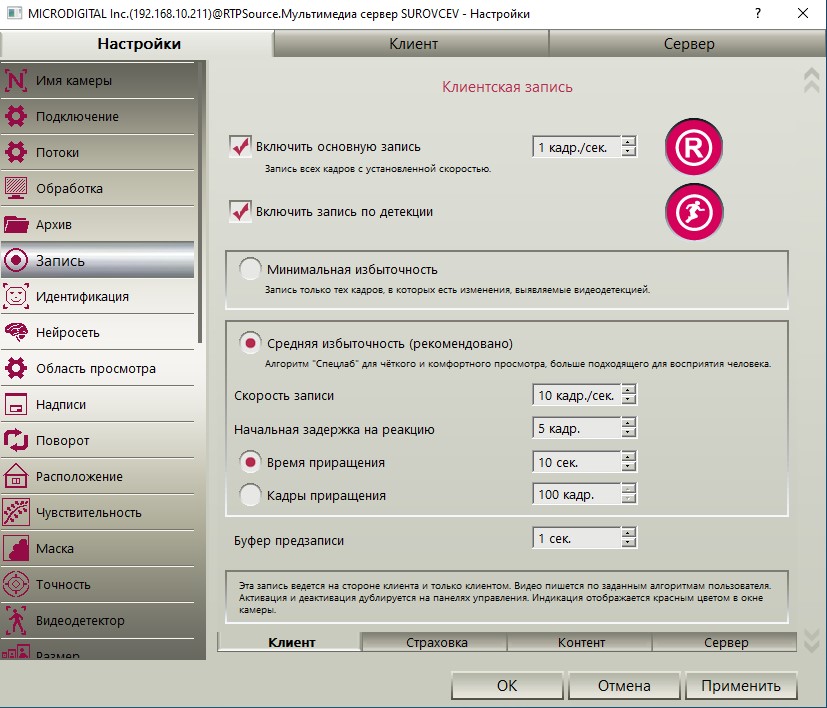The image size is (827, 708).
Task: Click the Скорость записи 10 кадр./сек. field
Action: click(x=577, y=395)
